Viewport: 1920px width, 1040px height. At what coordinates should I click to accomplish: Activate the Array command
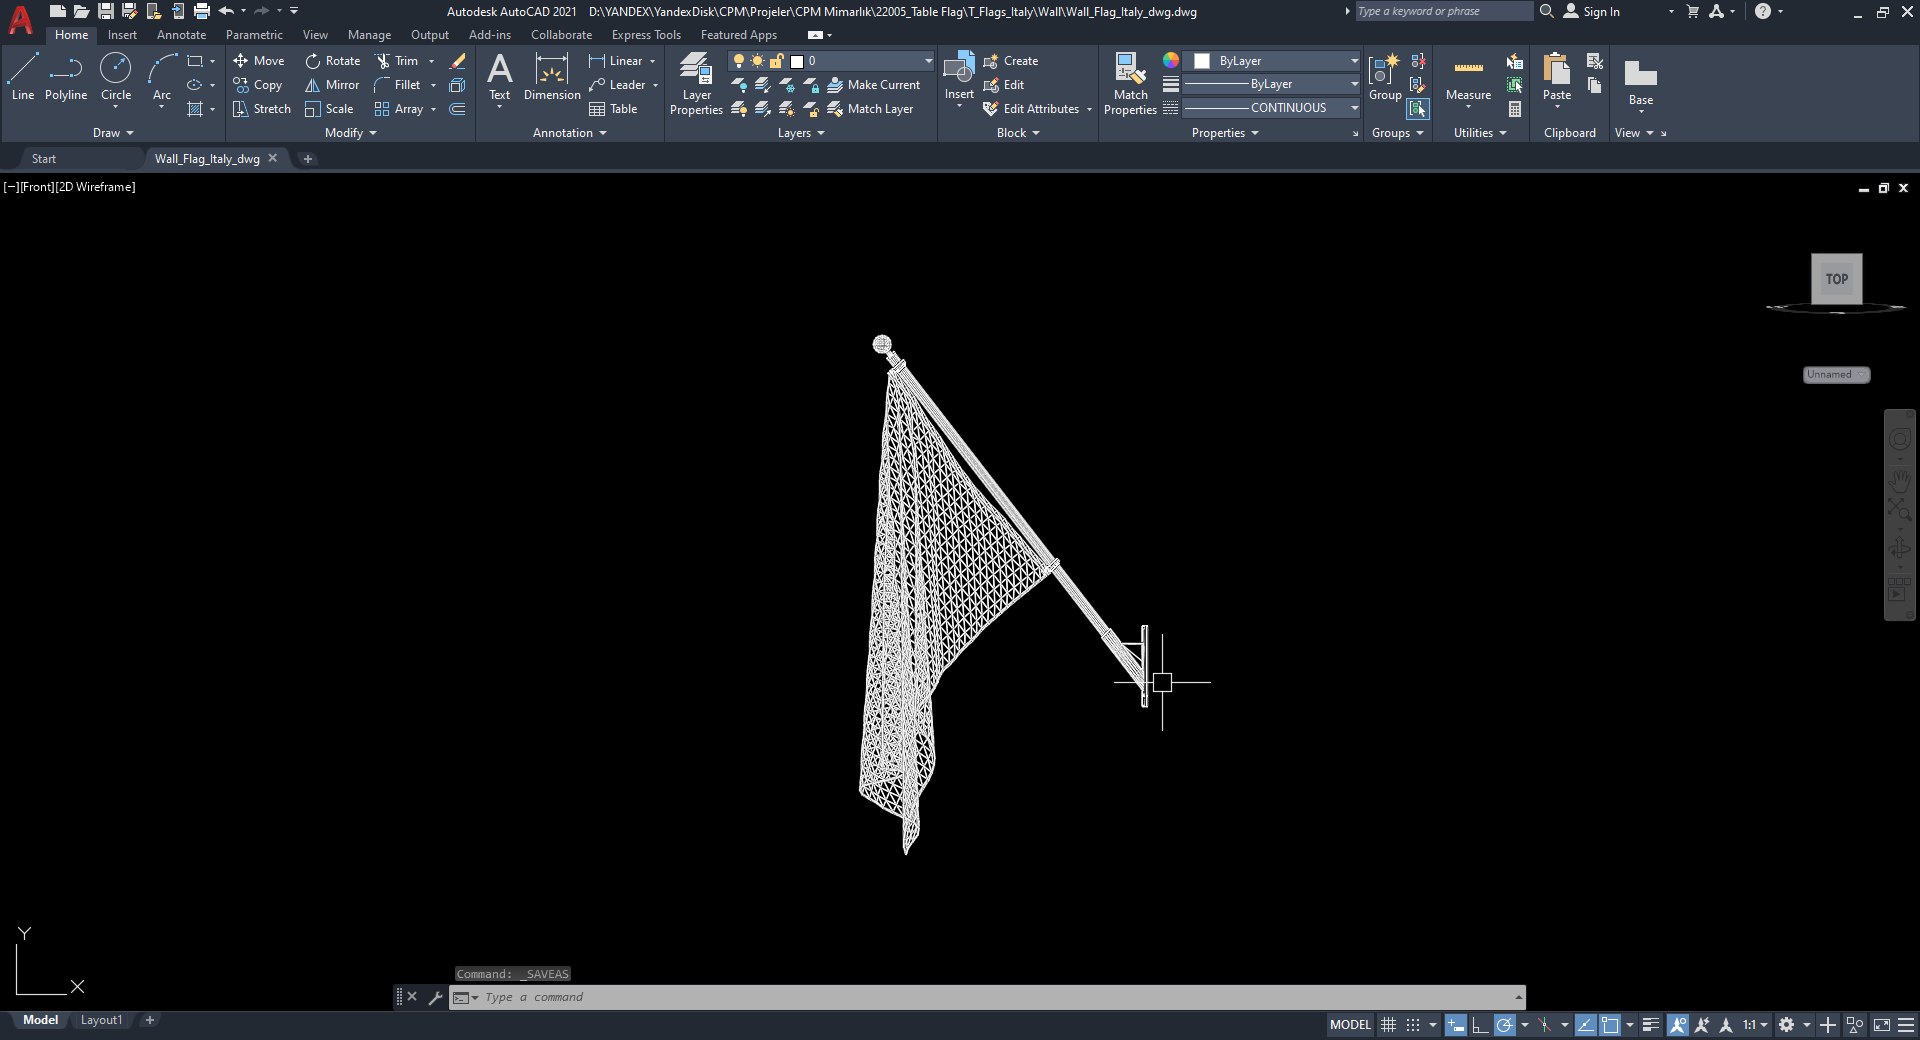point(399,109)
